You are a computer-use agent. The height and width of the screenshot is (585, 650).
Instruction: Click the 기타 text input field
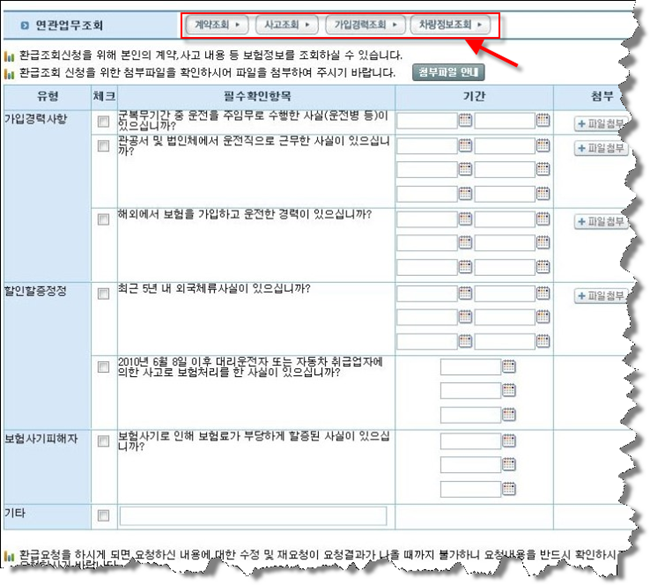(253, 516)
